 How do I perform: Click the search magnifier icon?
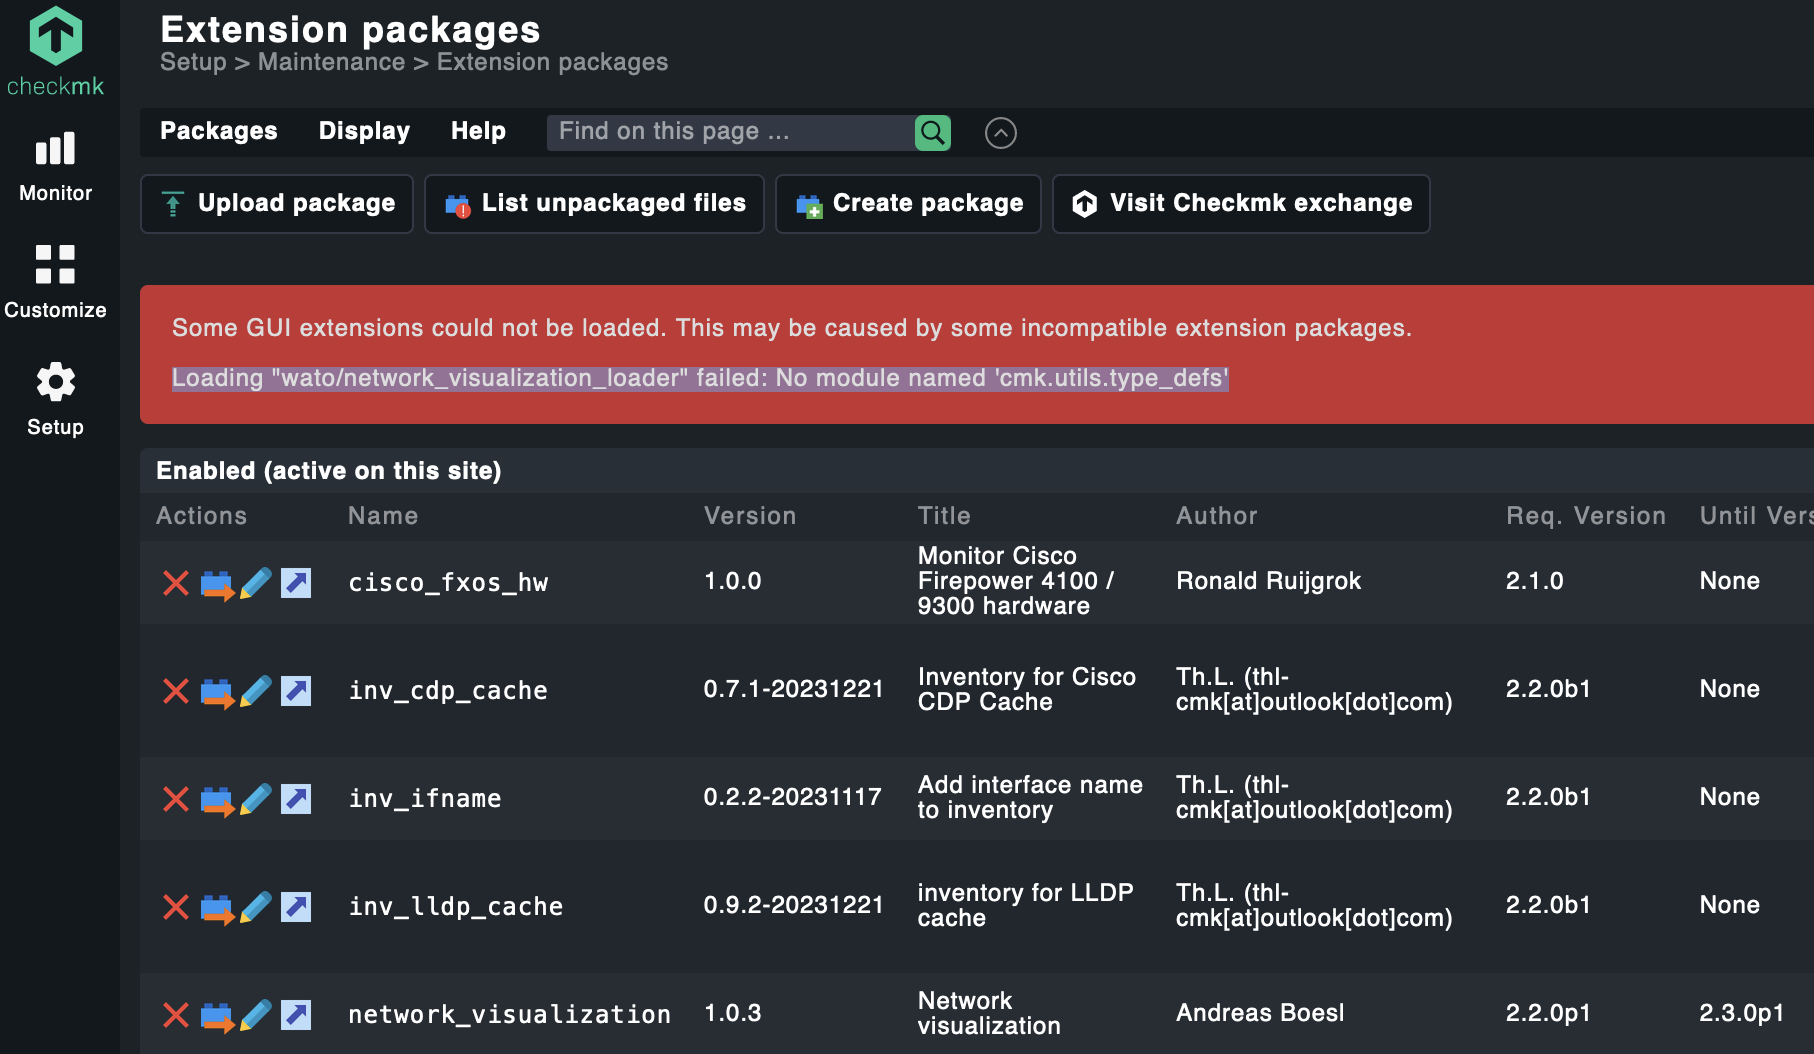(931, 131)
